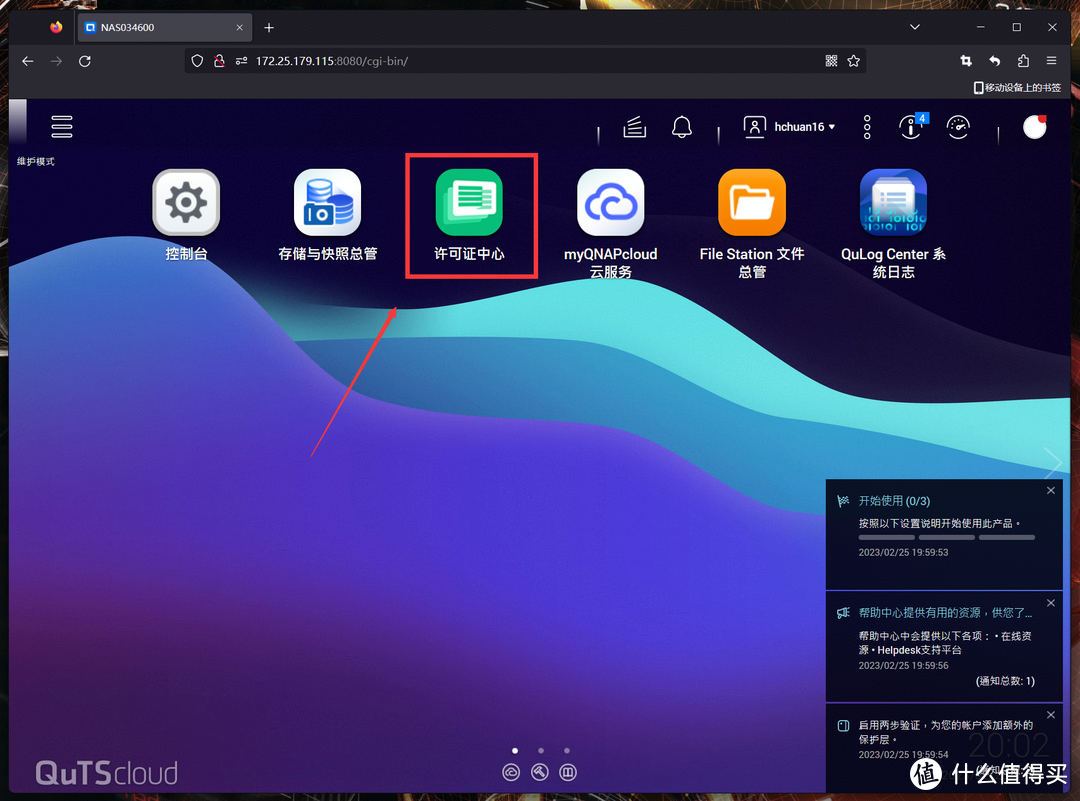Screen dimensions: 1080x801
Task: Click the rightmost icon in bottom dock
Action: click(x=568, y=773)
